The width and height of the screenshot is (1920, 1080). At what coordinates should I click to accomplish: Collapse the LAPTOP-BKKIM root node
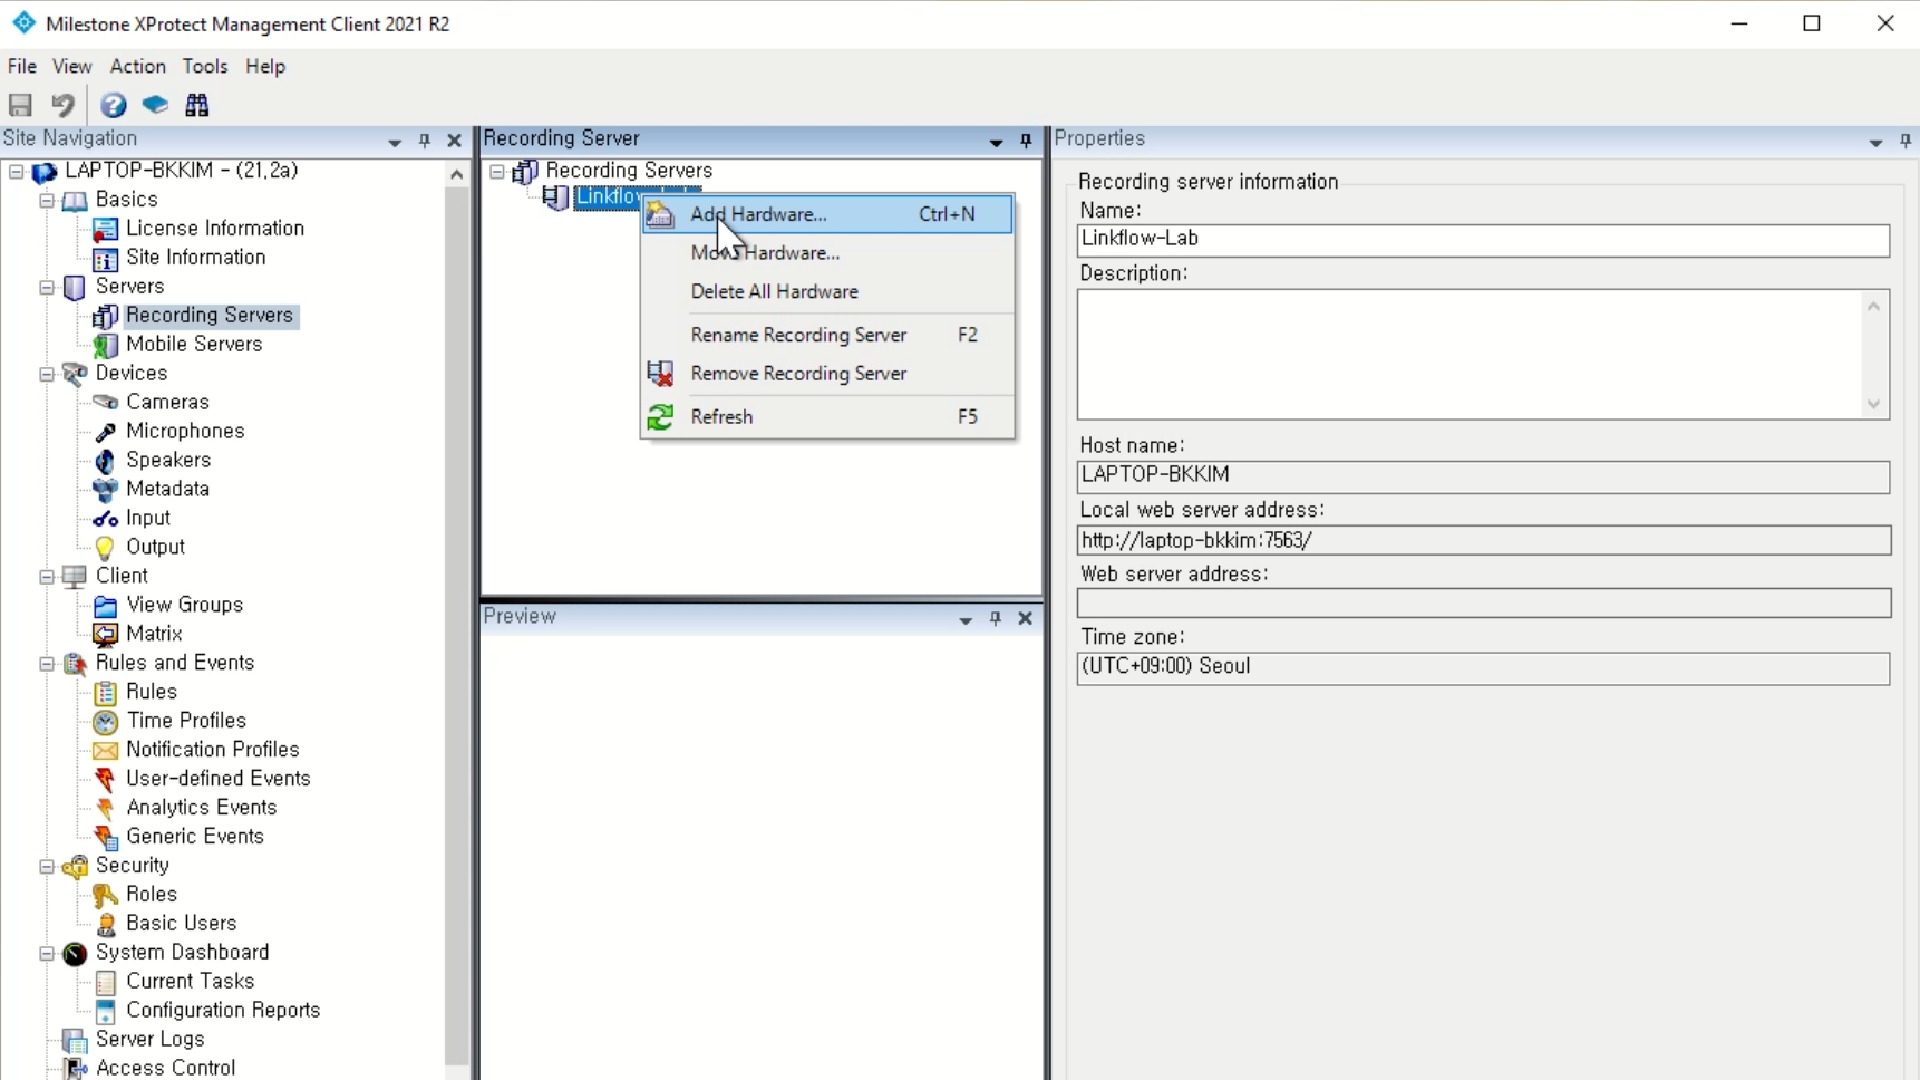point(16,172)
